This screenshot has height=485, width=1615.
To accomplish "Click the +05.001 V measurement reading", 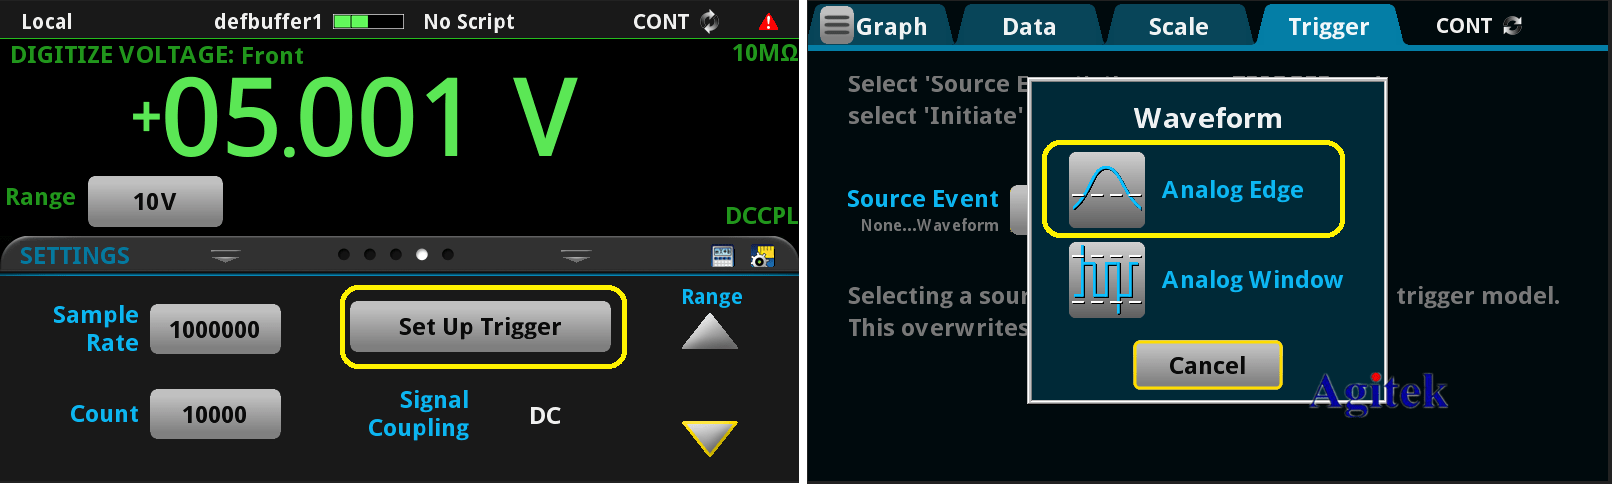I will click(x=355, y=120).
